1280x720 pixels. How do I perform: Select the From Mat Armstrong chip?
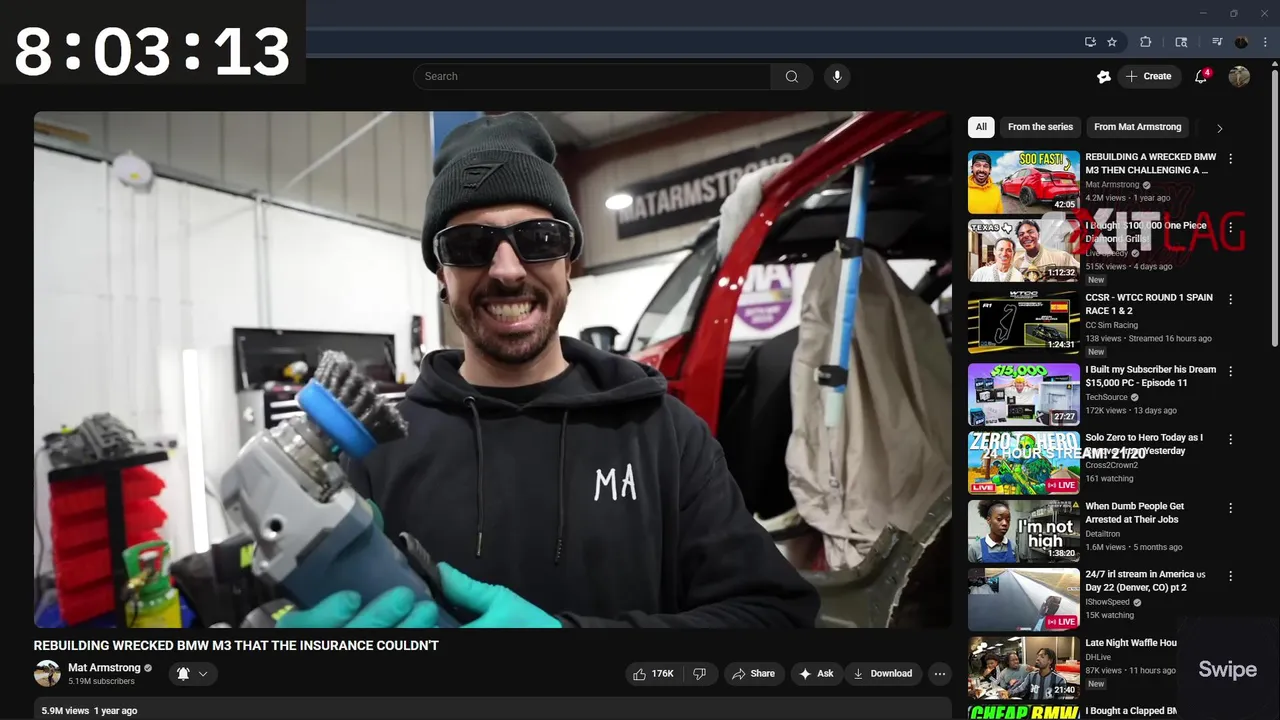1137,127
